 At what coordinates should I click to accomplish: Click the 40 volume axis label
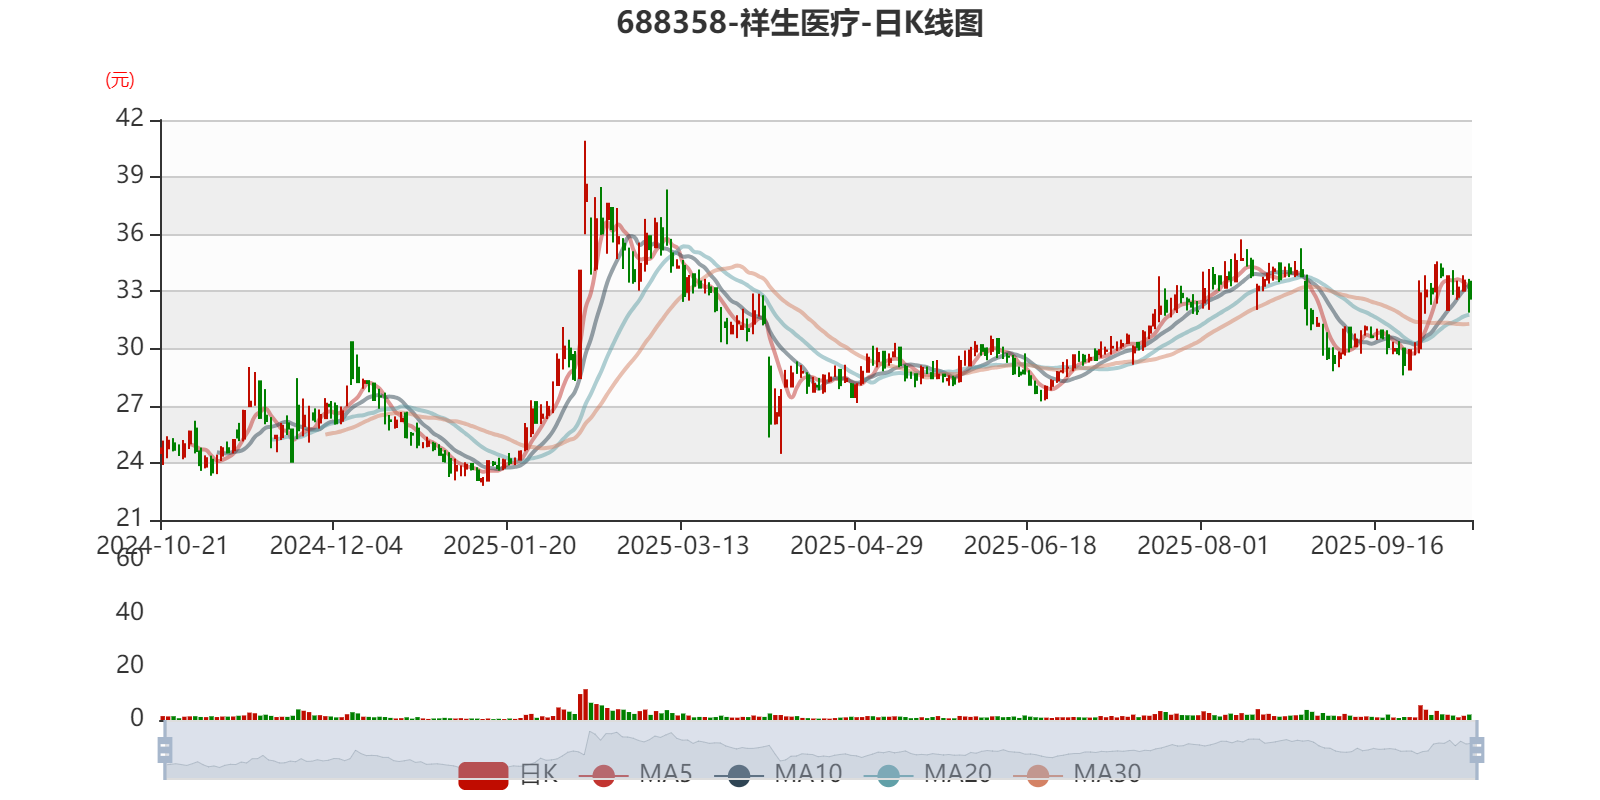coord(130,611)
